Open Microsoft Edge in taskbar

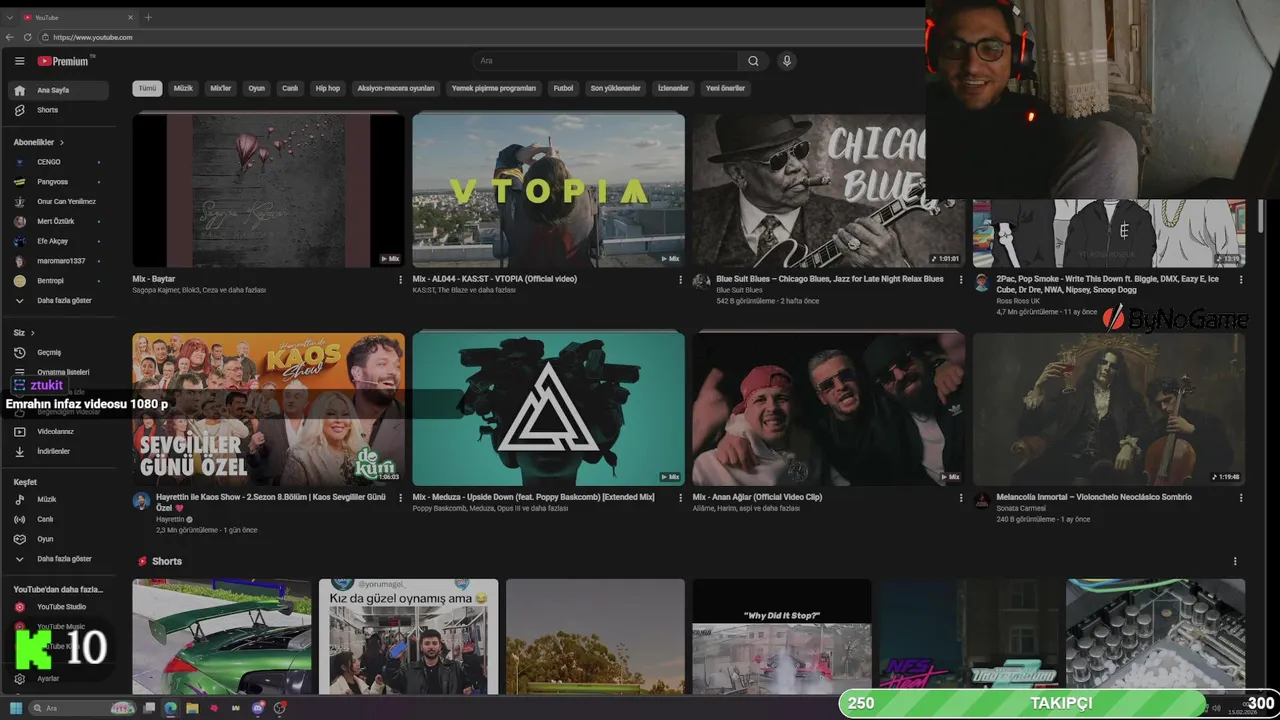click(x=170, y=708)
